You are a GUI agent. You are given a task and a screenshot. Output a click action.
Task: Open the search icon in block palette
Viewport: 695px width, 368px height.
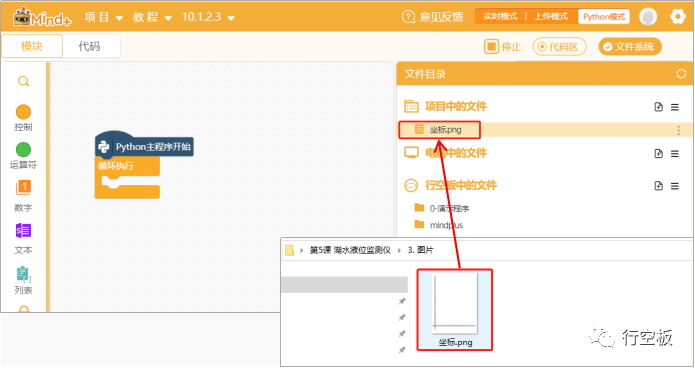pos(23,82)
